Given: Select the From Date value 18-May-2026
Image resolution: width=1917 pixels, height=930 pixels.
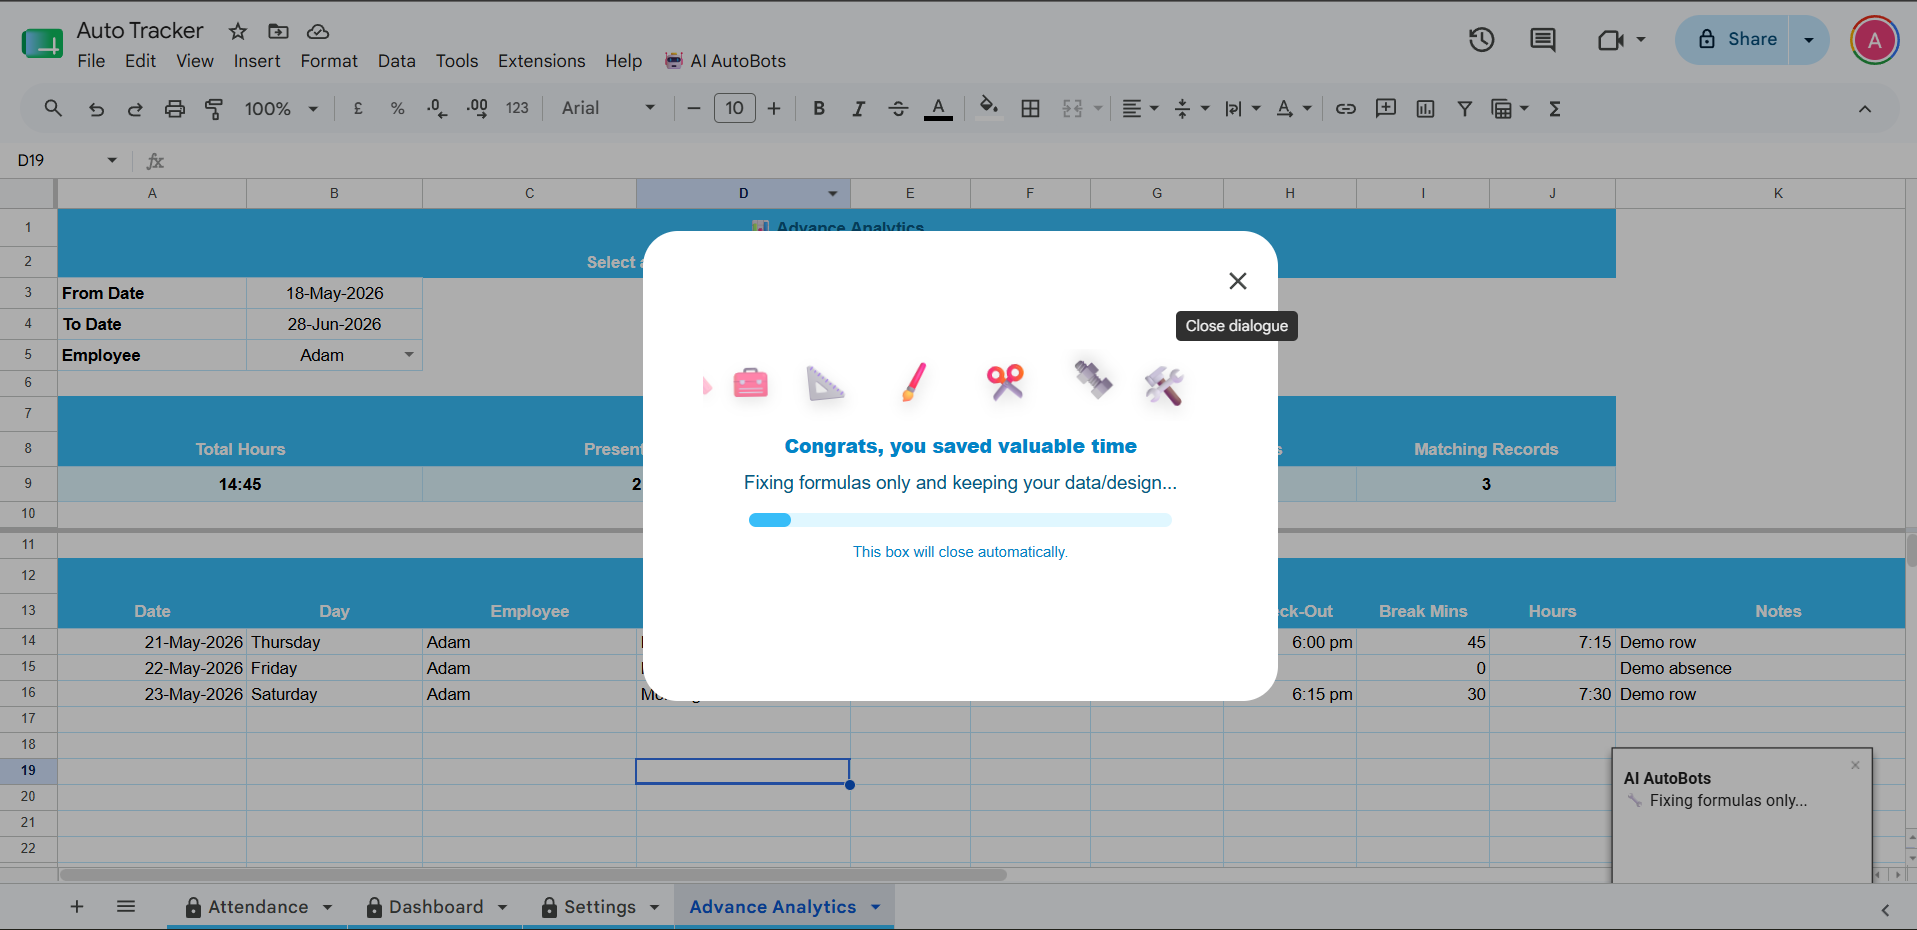Looking at the screenshot, I should (x=334, y=293).
